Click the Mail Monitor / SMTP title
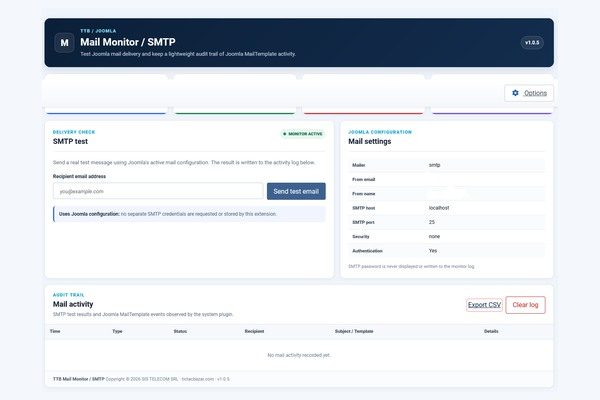Image resolution: width=600 pixels, height=400 pixels. click(128, 42)
